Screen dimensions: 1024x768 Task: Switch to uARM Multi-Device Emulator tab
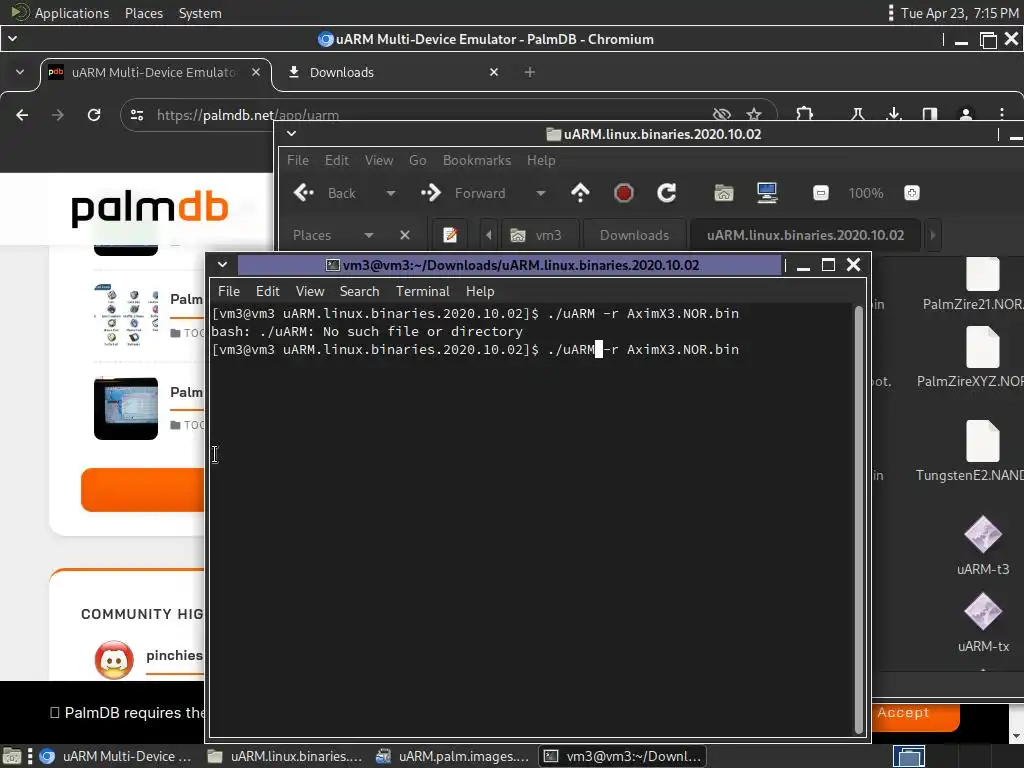(x=153, y=72)
